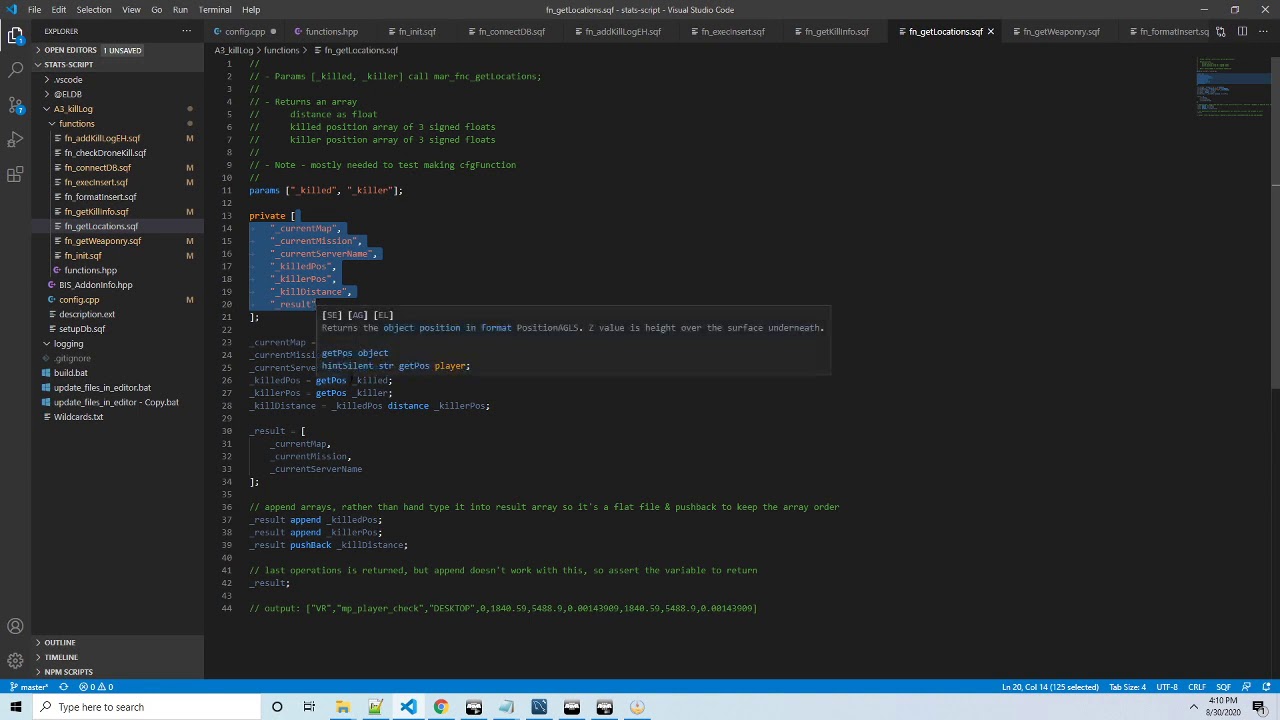Switch to the functions.hpp tab

pyautogui.click(x=331, y=31)
